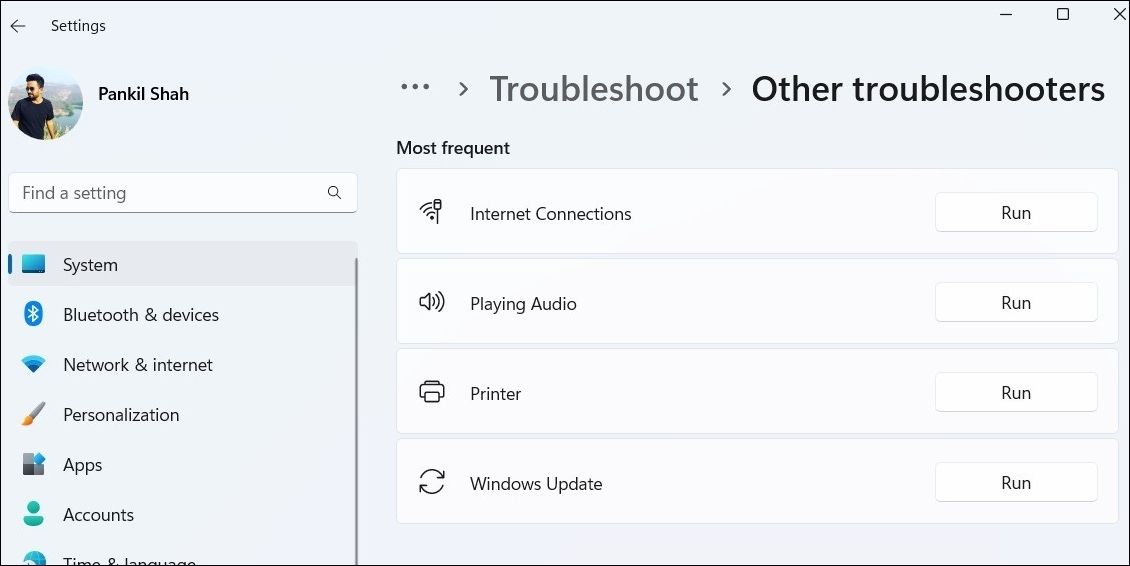Run the Internet Connections troubleshooter
This screenshot has height=566, width=1130.
click(x=1016, y=213)
